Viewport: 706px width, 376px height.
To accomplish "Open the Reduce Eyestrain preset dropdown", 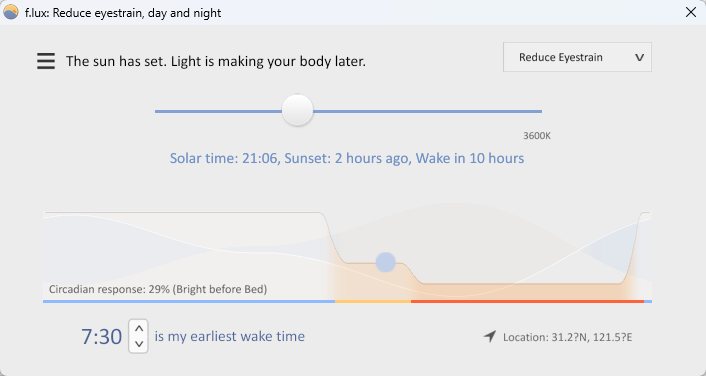I will click(x=577, y=57).
